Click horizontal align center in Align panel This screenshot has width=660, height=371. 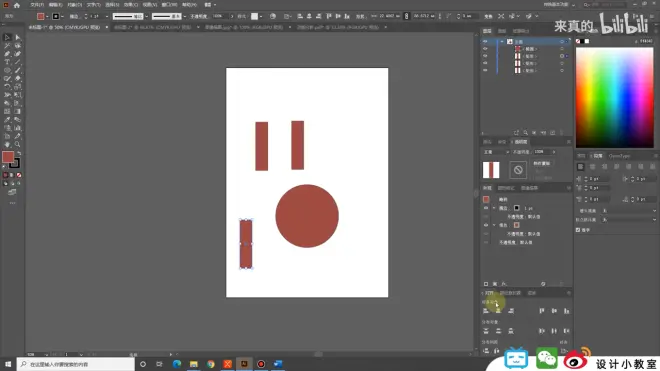click(498, 311)
